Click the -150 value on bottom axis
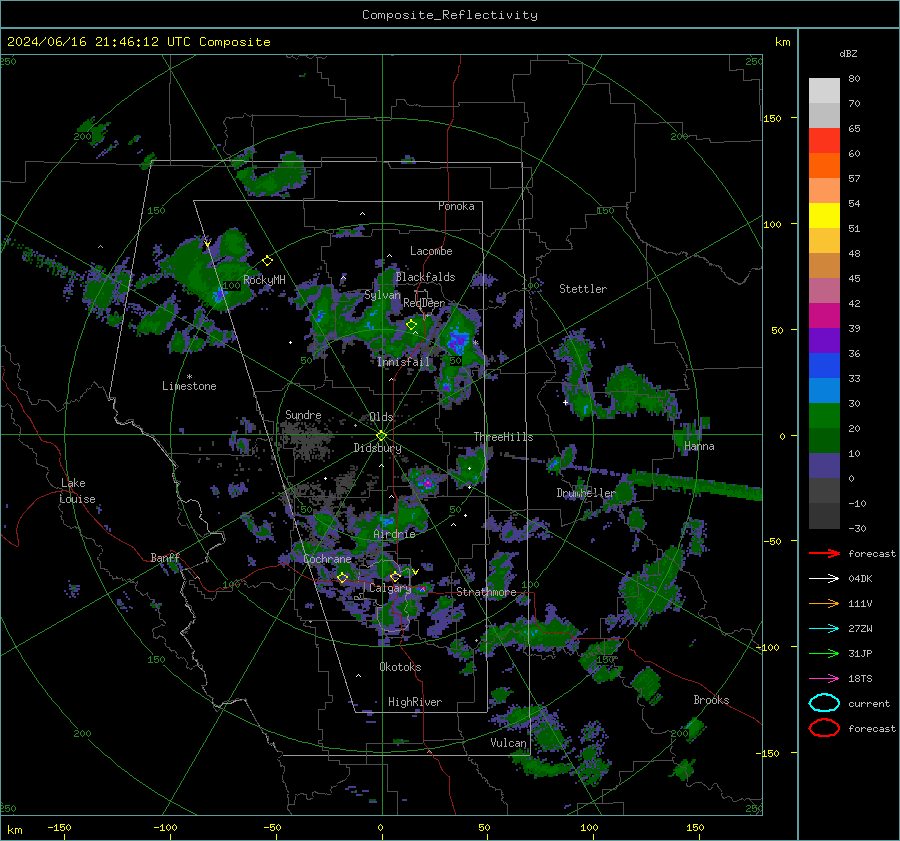 [59, 827]
